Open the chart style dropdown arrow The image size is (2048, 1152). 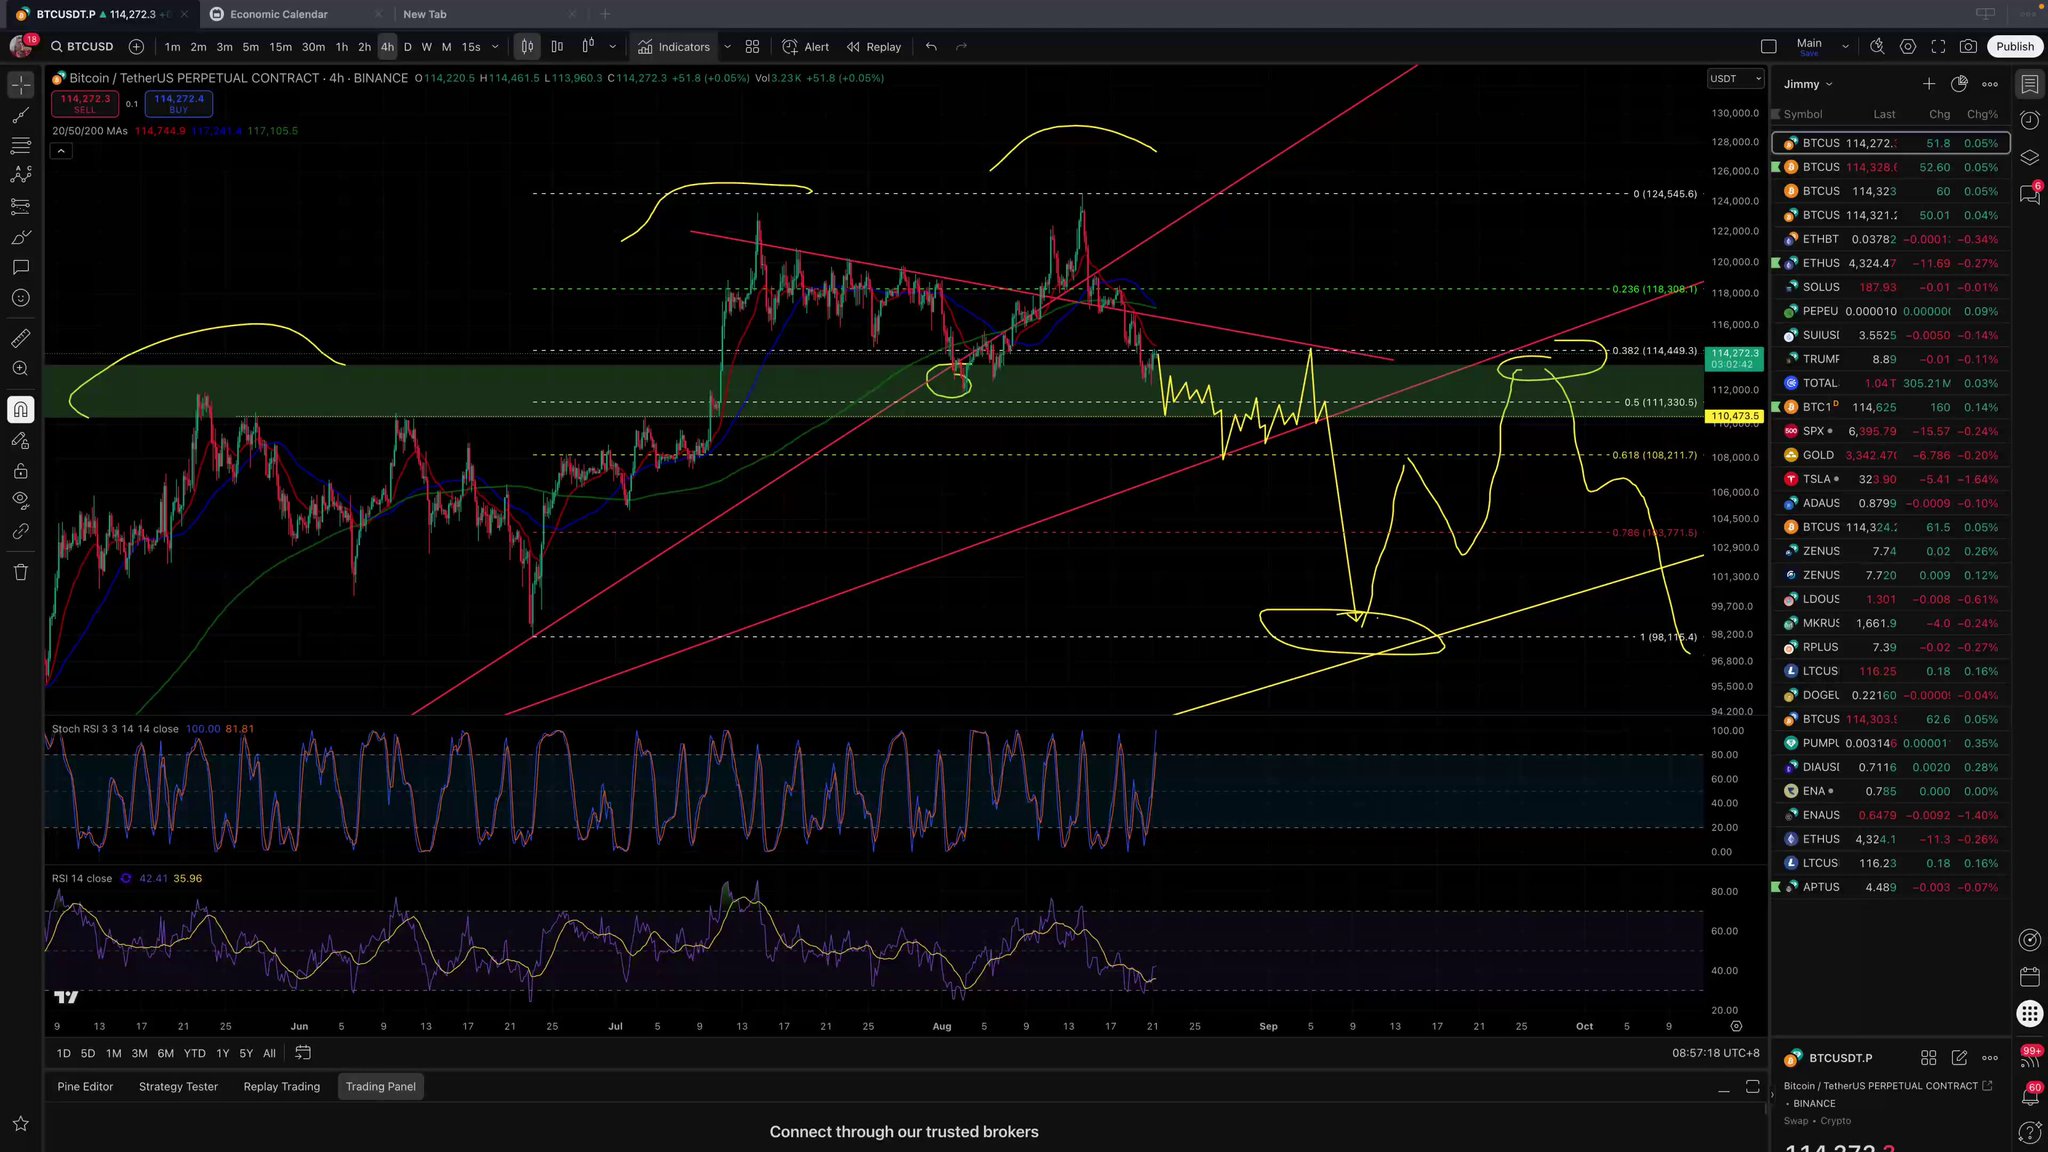click(x=613, y=47)
